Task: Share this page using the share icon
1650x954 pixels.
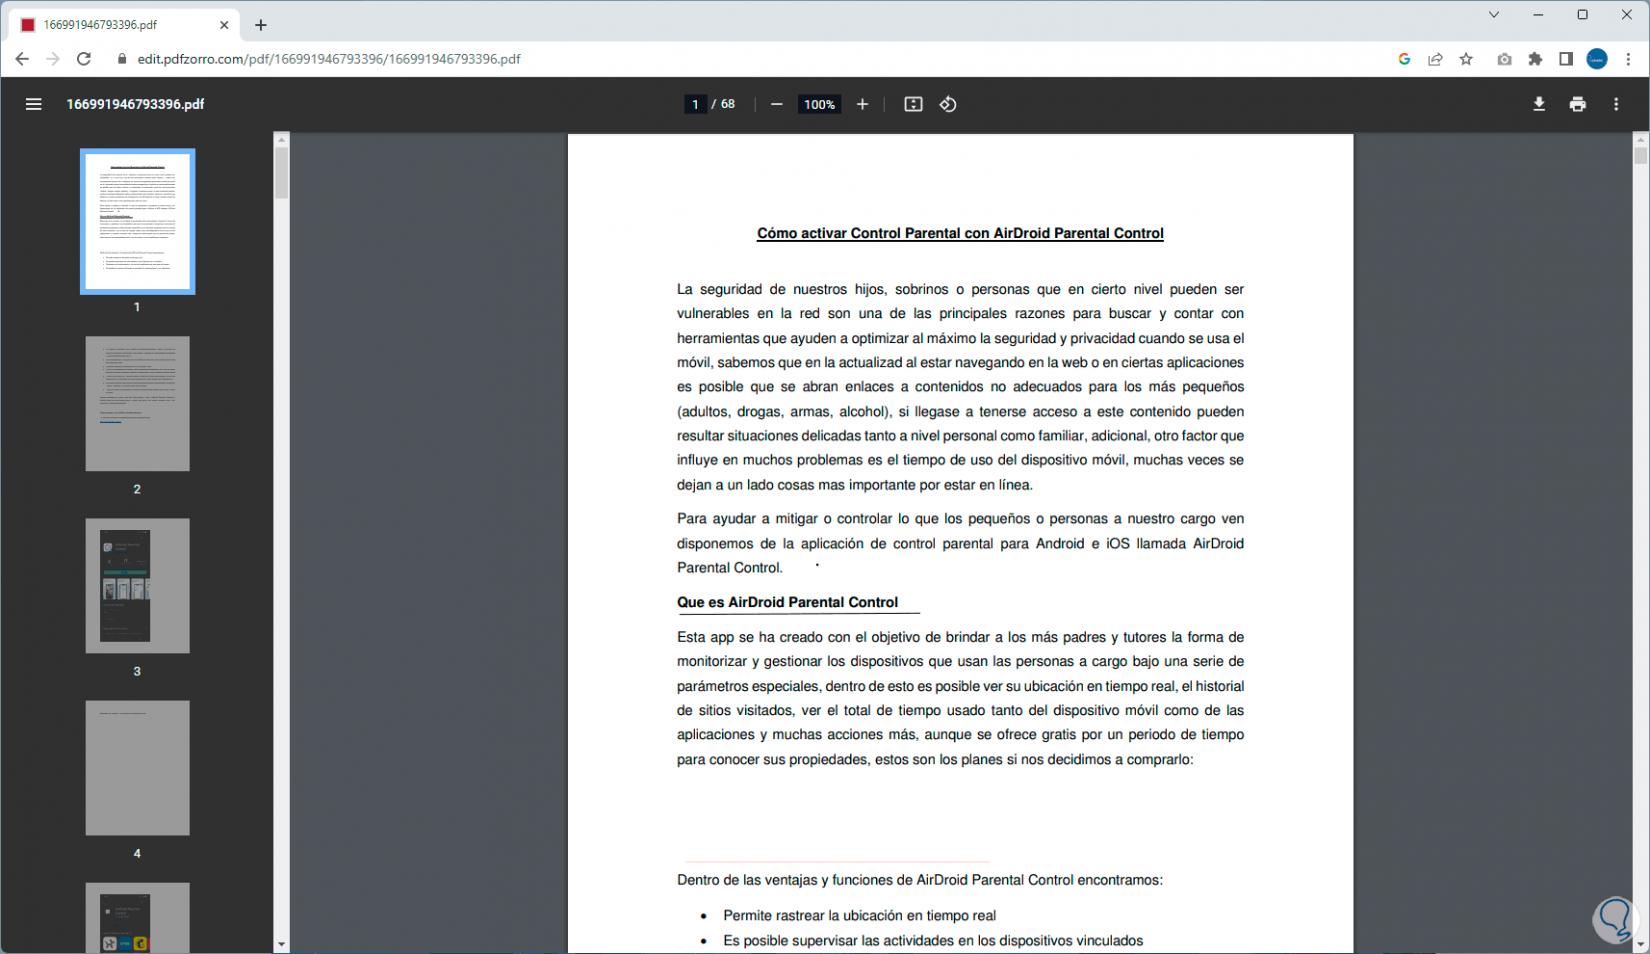Action: click(x=1435, y=59)
